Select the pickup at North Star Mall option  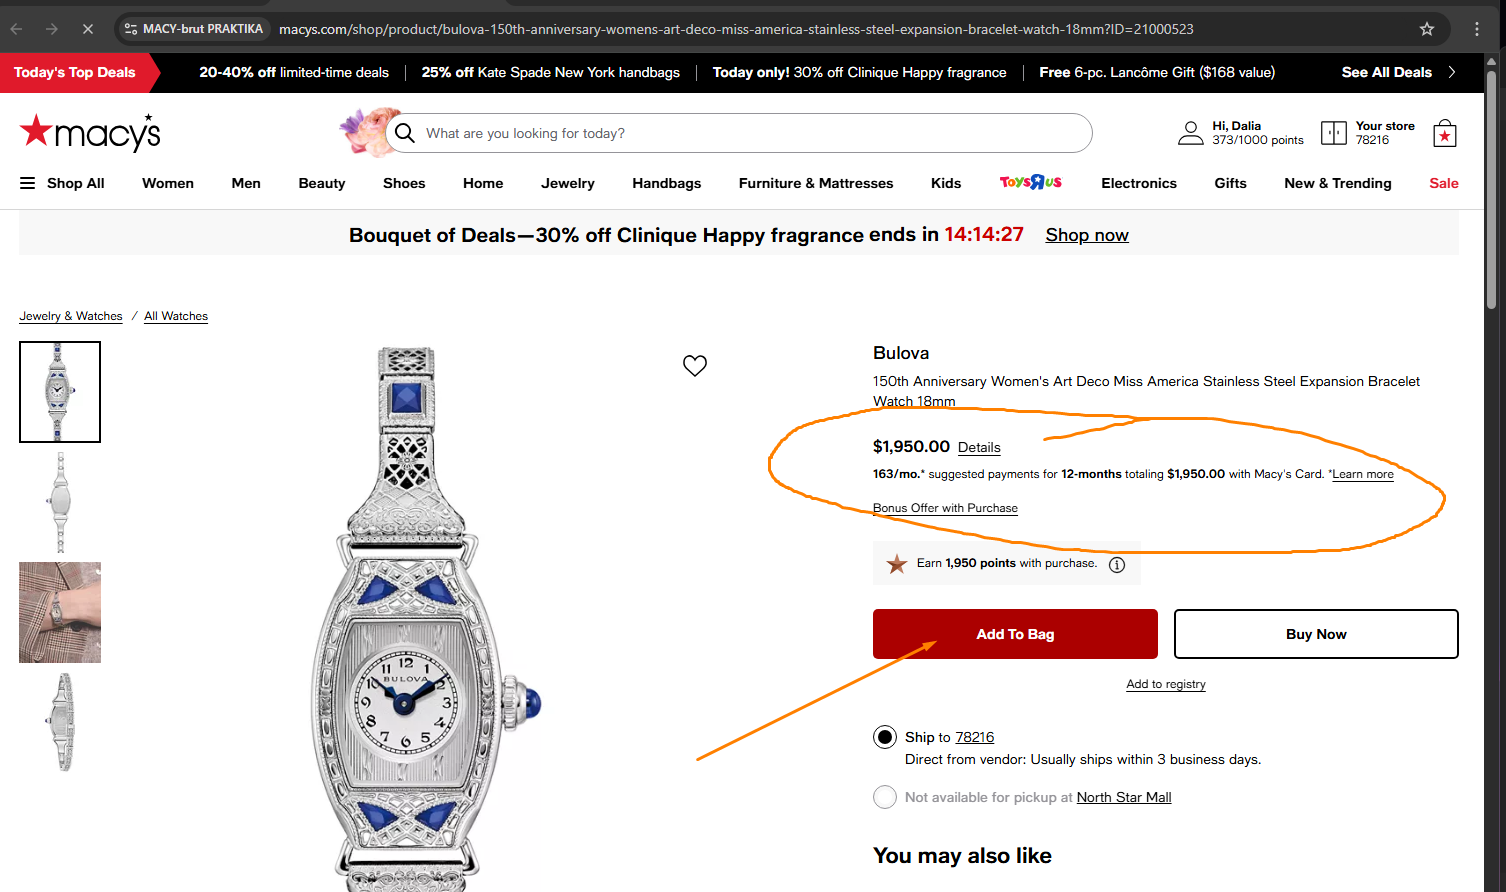tap(885, 797)
